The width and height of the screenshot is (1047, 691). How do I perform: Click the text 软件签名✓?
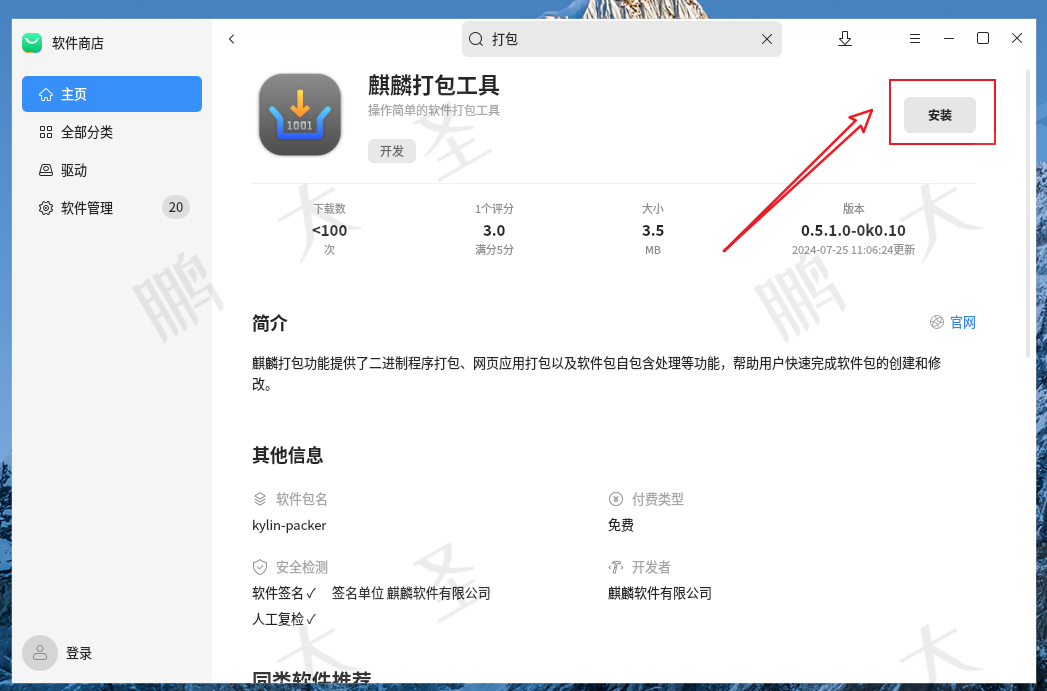click(284, 593)
